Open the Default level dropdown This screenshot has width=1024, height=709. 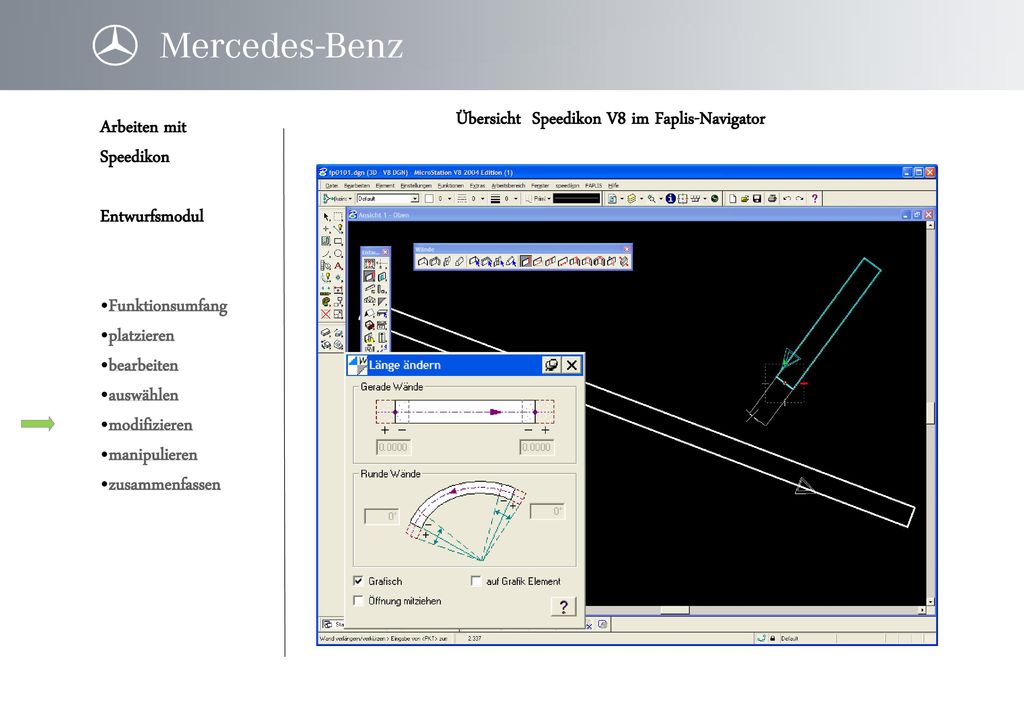[415, 198]
